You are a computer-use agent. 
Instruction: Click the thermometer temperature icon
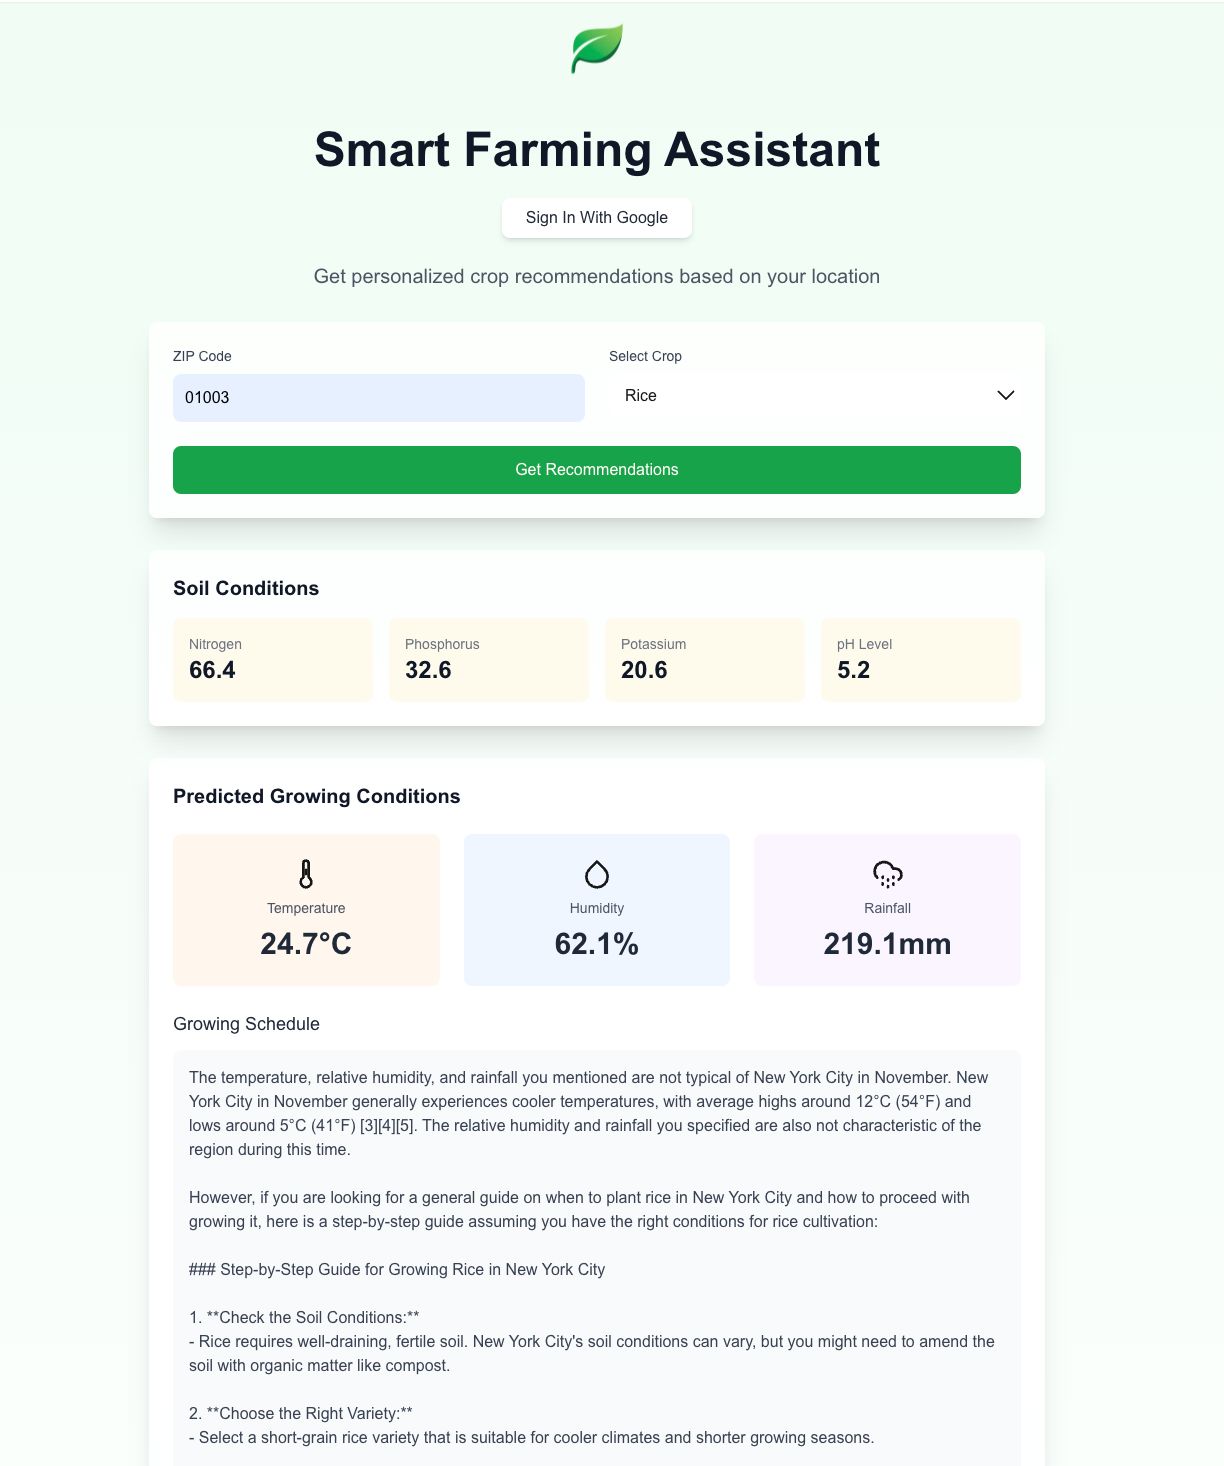click(306, 874)
